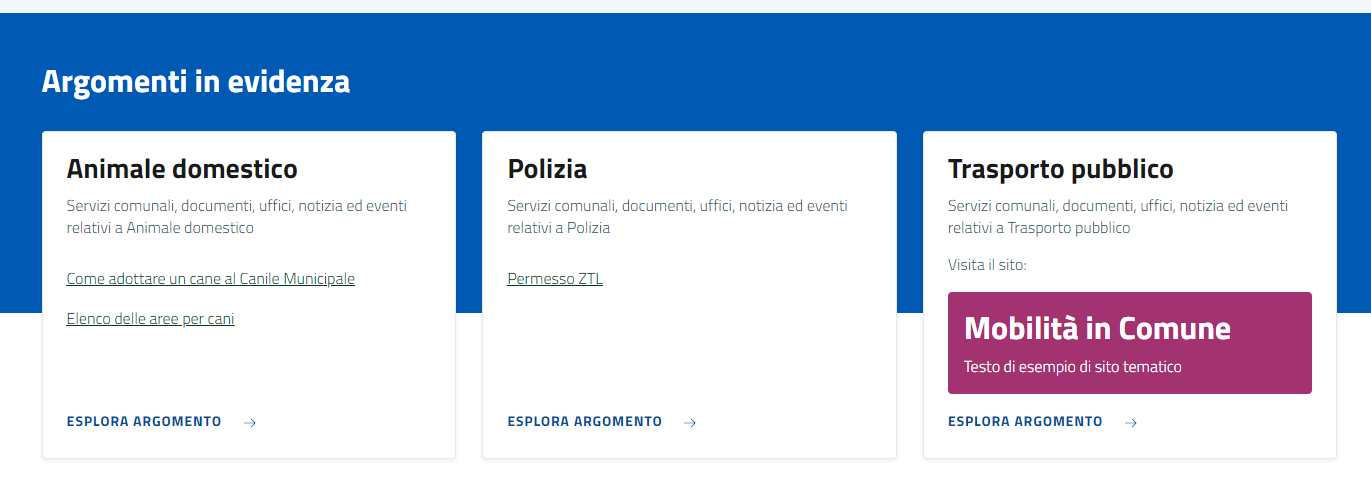The width and height of the screenshot is (1371, 496).
Task: Select 'Esplora argomento' in the Polizia card
Action: click(584, 422)
